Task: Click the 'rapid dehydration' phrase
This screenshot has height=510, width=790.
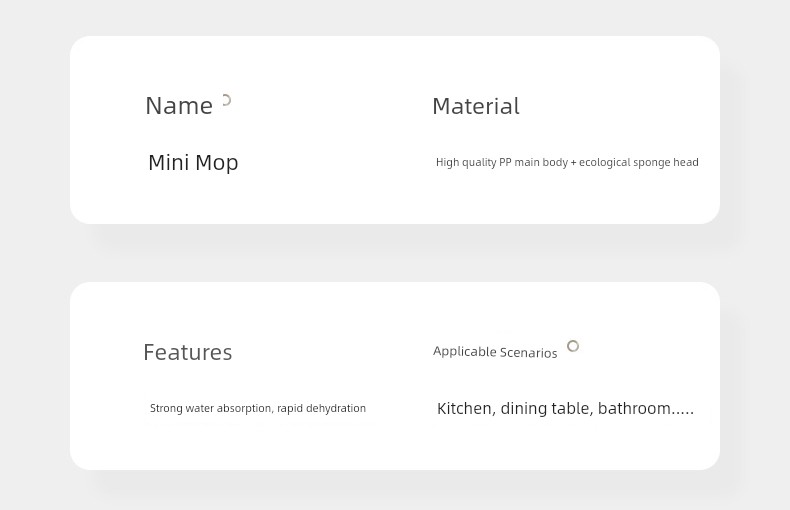Action: pyautogui.click(x=321, y=408)
